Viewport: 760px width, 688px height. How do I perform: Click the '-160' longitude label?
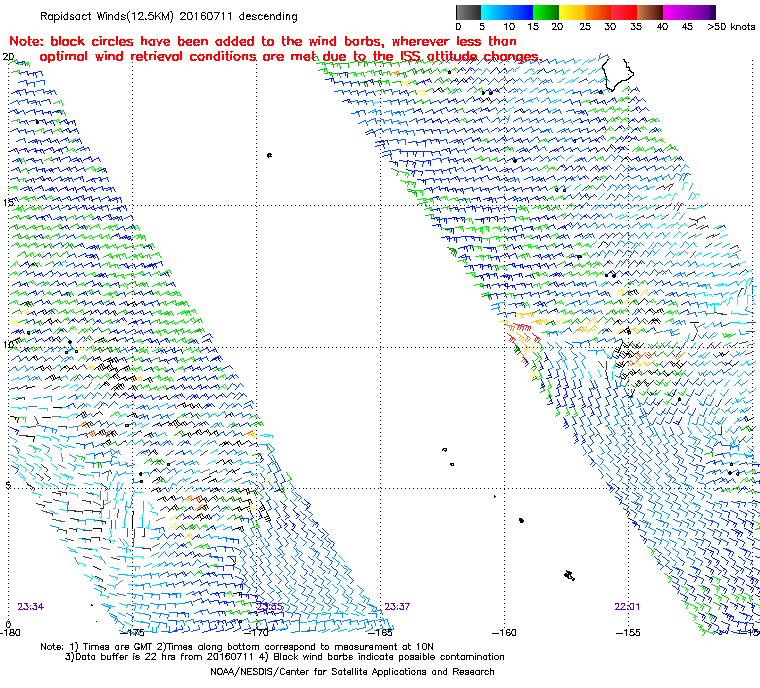(x=505, y=632)
